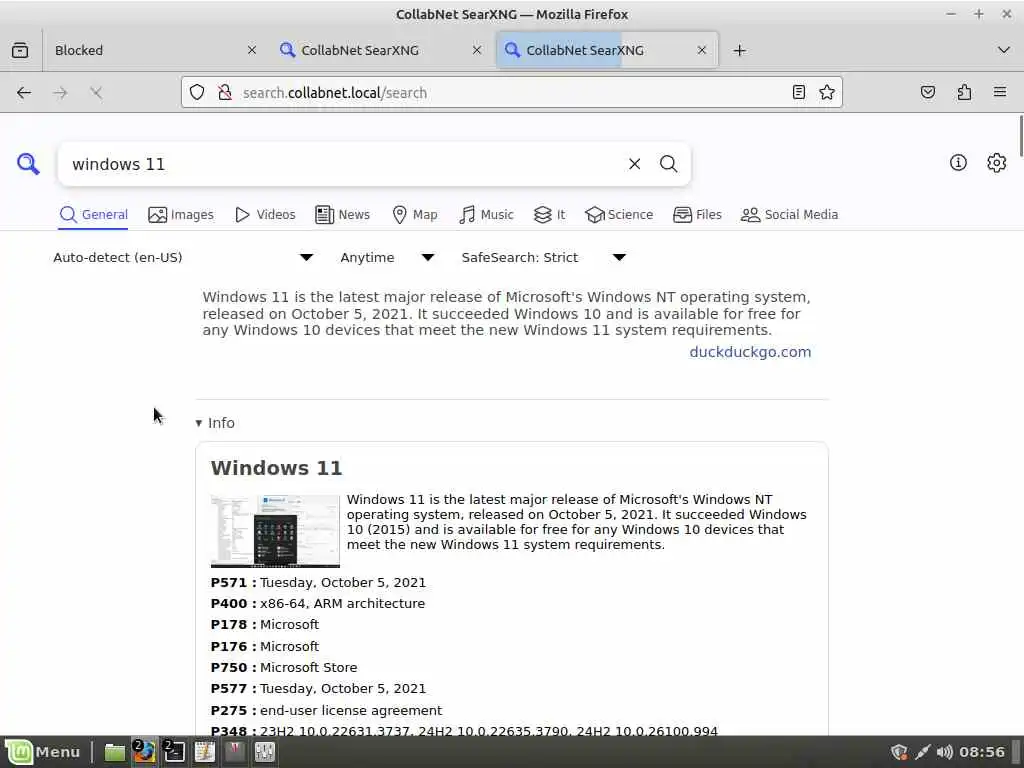Open SearXNG about info icon
Screen dimensions: 1024x768
coord(958,163)
